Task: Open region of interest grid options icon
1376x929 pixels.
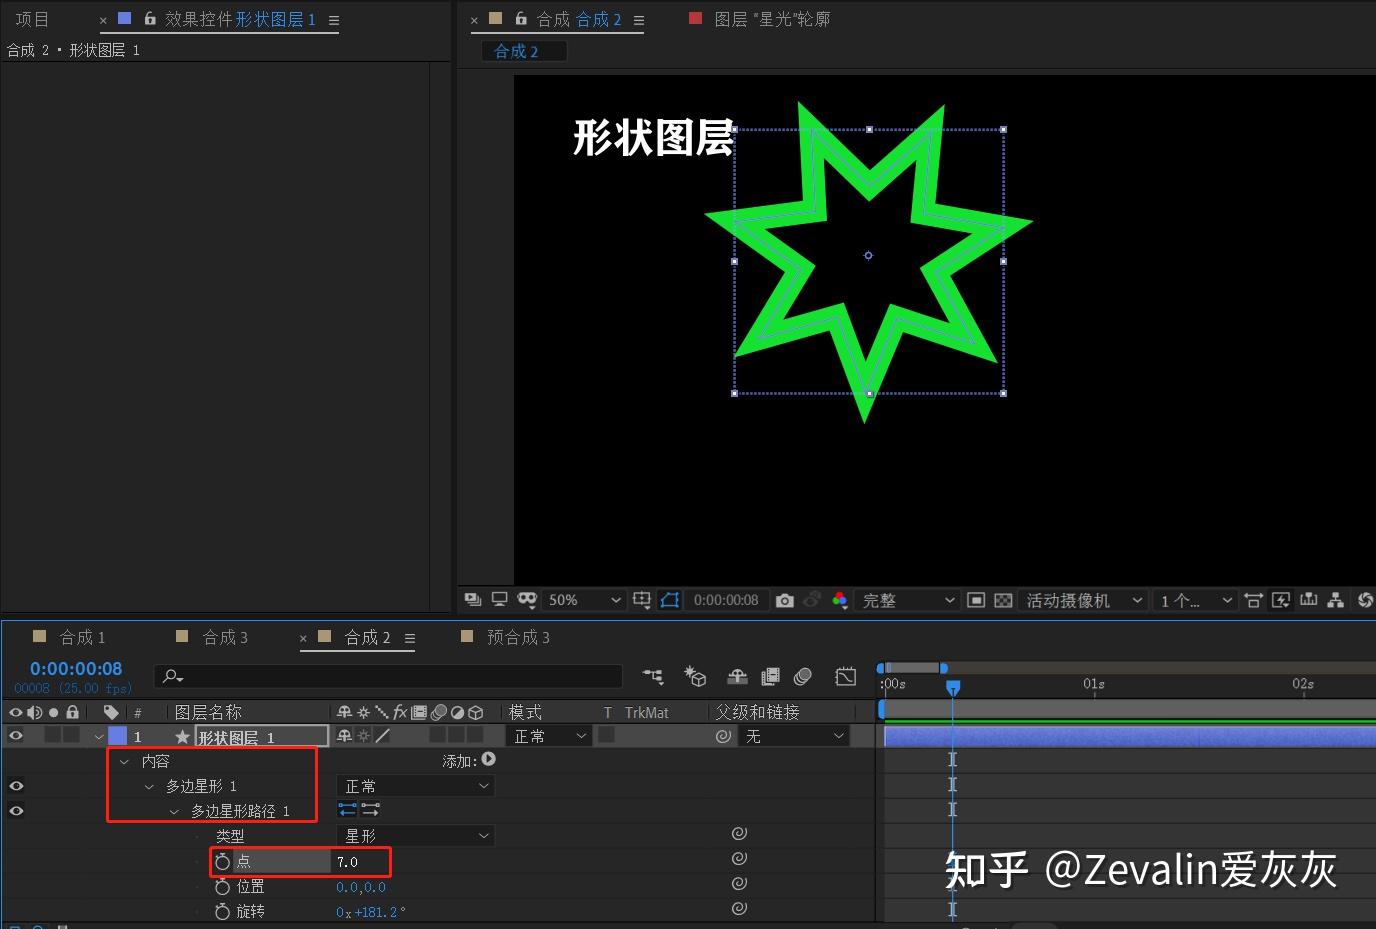Action: (x=642, y=600)
